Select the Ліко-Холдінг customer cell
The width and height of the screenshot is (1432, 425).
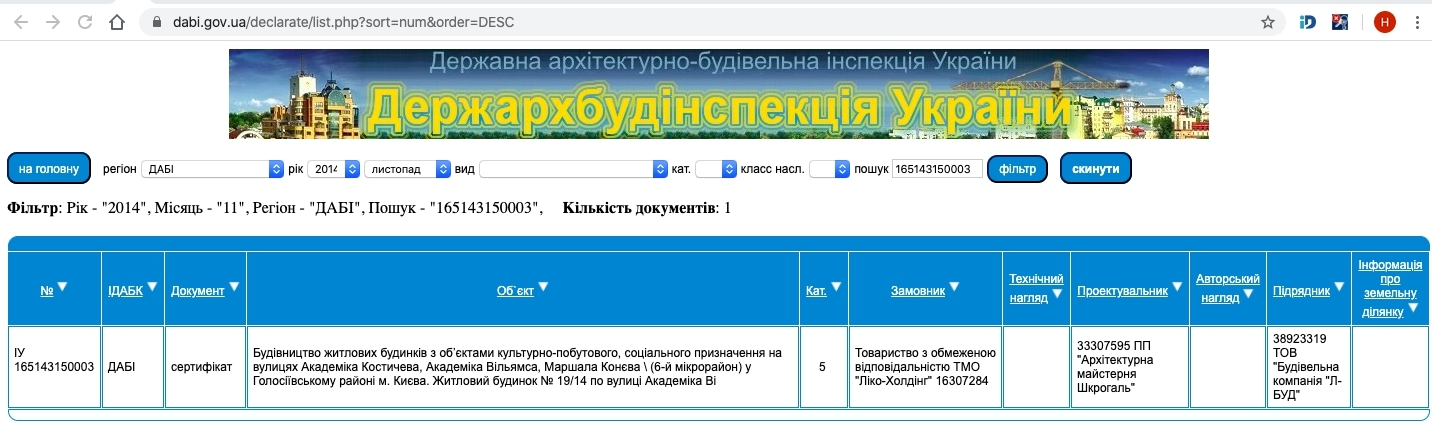point(925,367)
